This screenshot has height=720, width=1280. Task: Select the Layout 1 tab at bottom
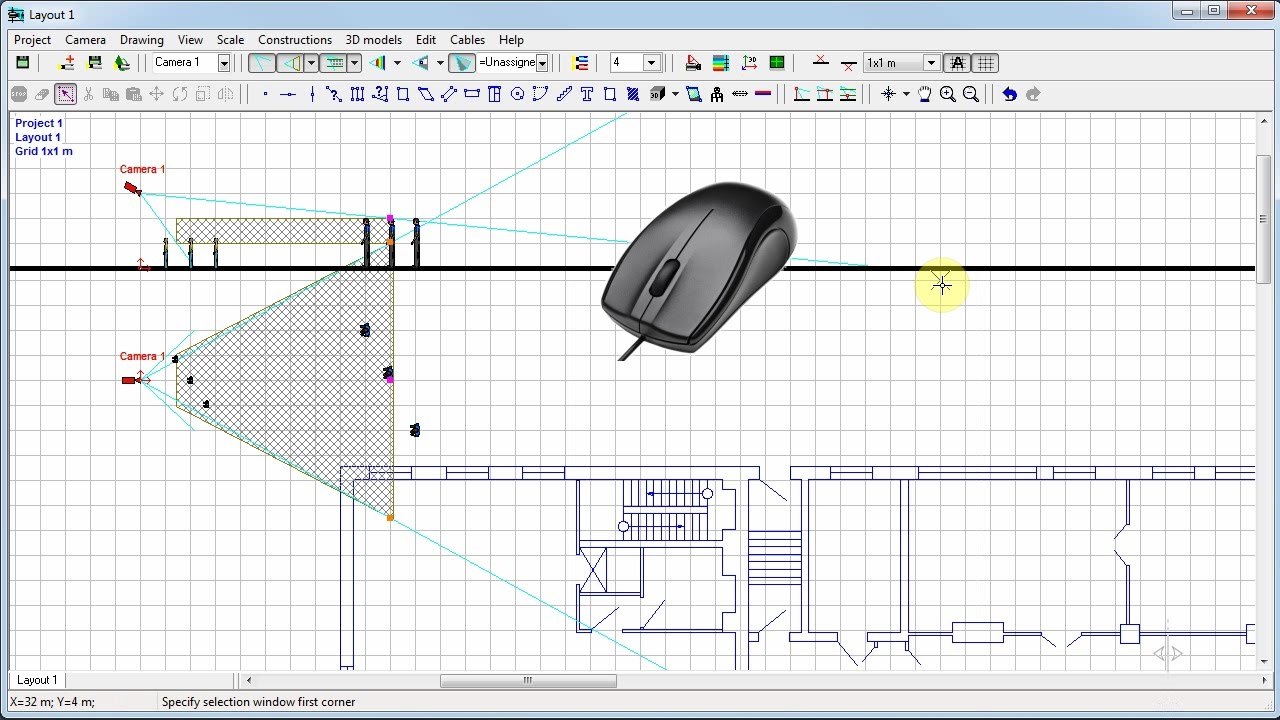(37, 680)
